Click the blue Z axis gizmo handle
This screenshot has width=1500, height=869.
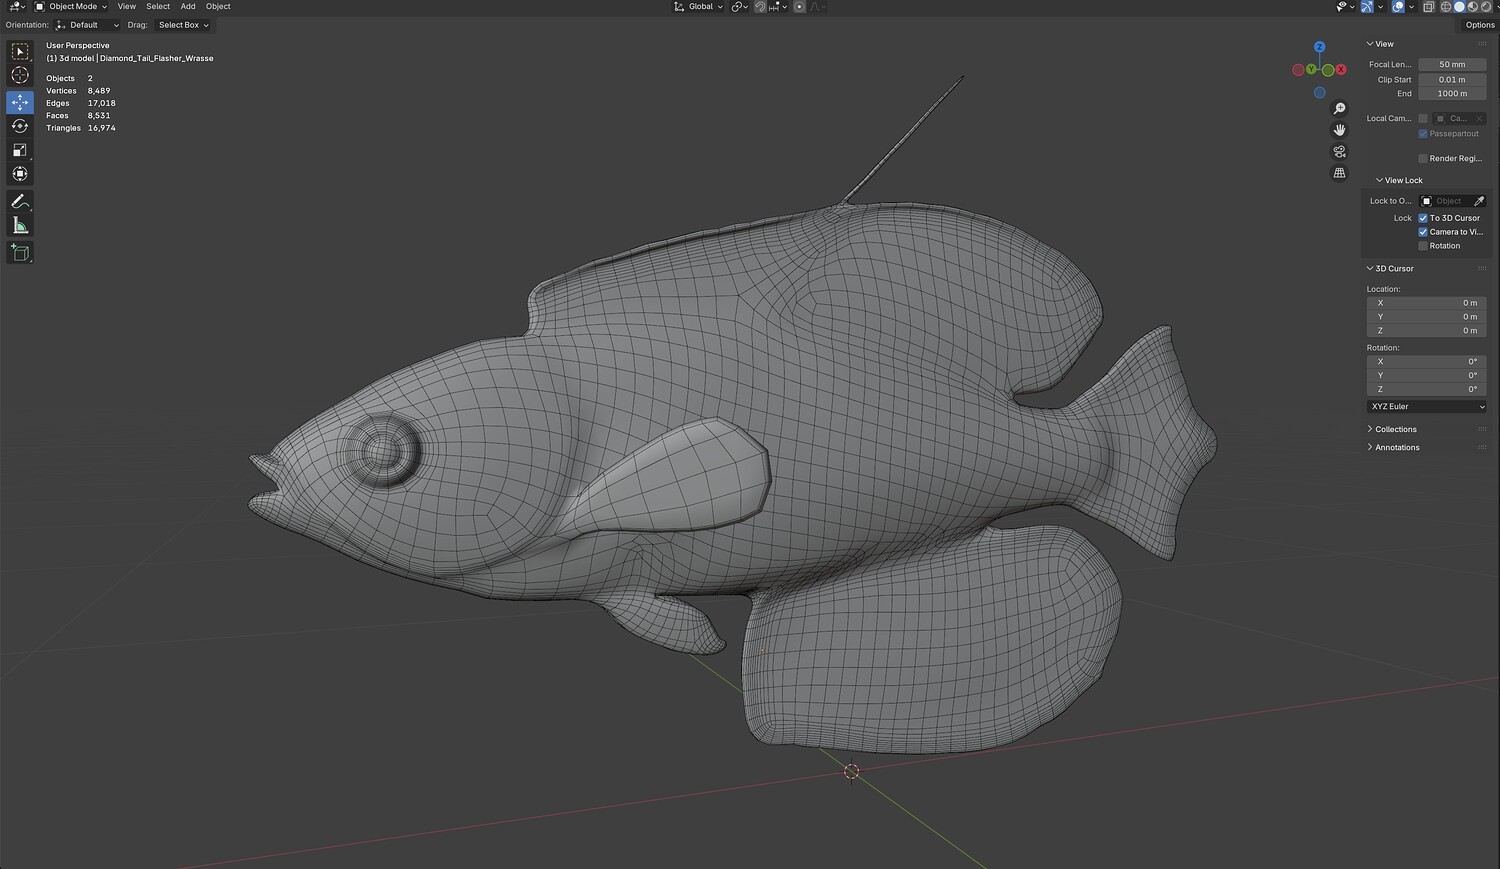coord(1320,47)
